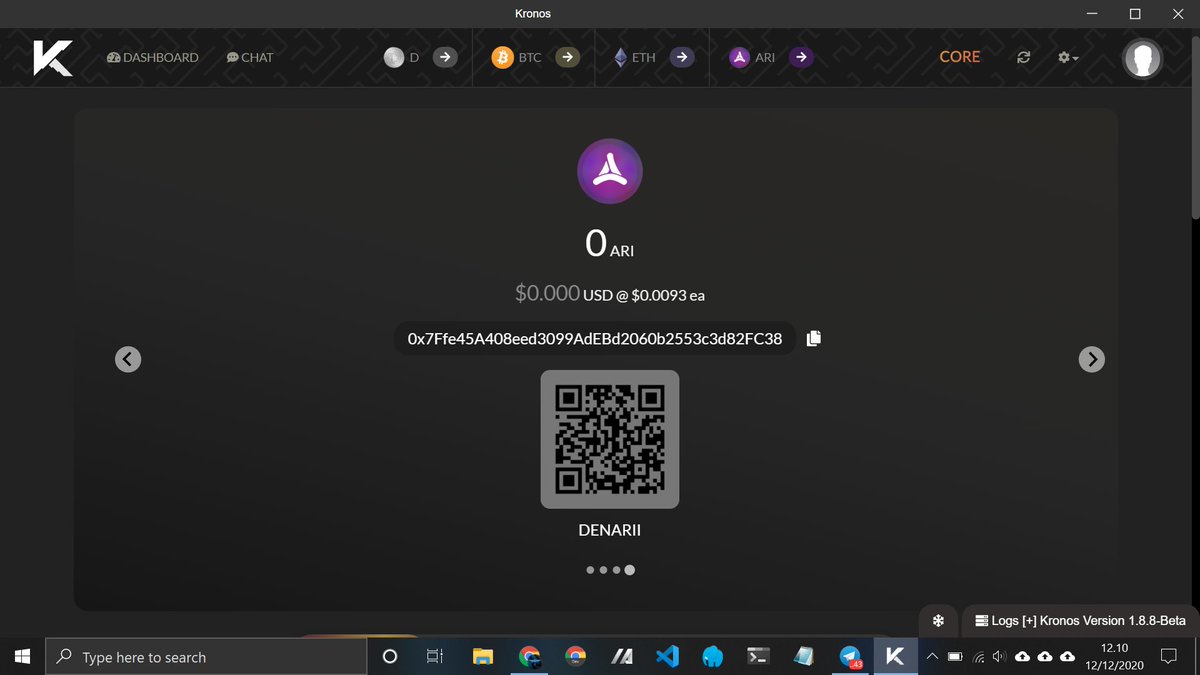Click the taskbar clock showing 12.10
Image resolution: width=1200 pixels, height=675 pixels.
point(1114,657)
